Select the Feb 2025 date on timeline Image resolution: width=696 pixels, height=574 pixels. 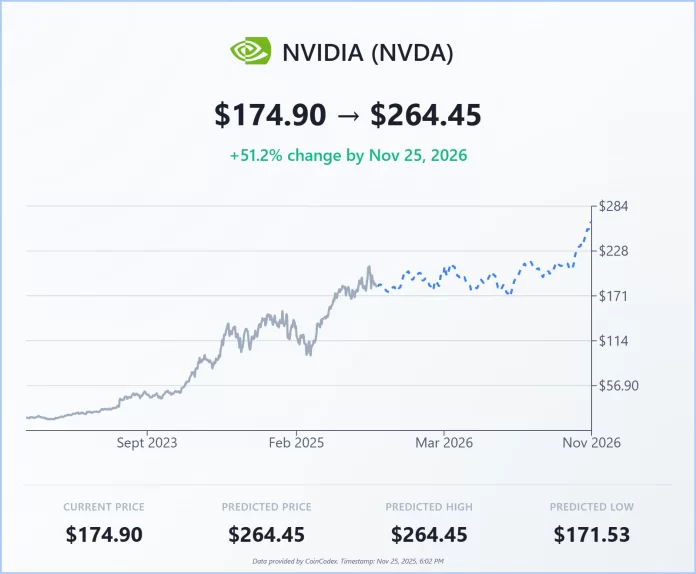(298, 442)
